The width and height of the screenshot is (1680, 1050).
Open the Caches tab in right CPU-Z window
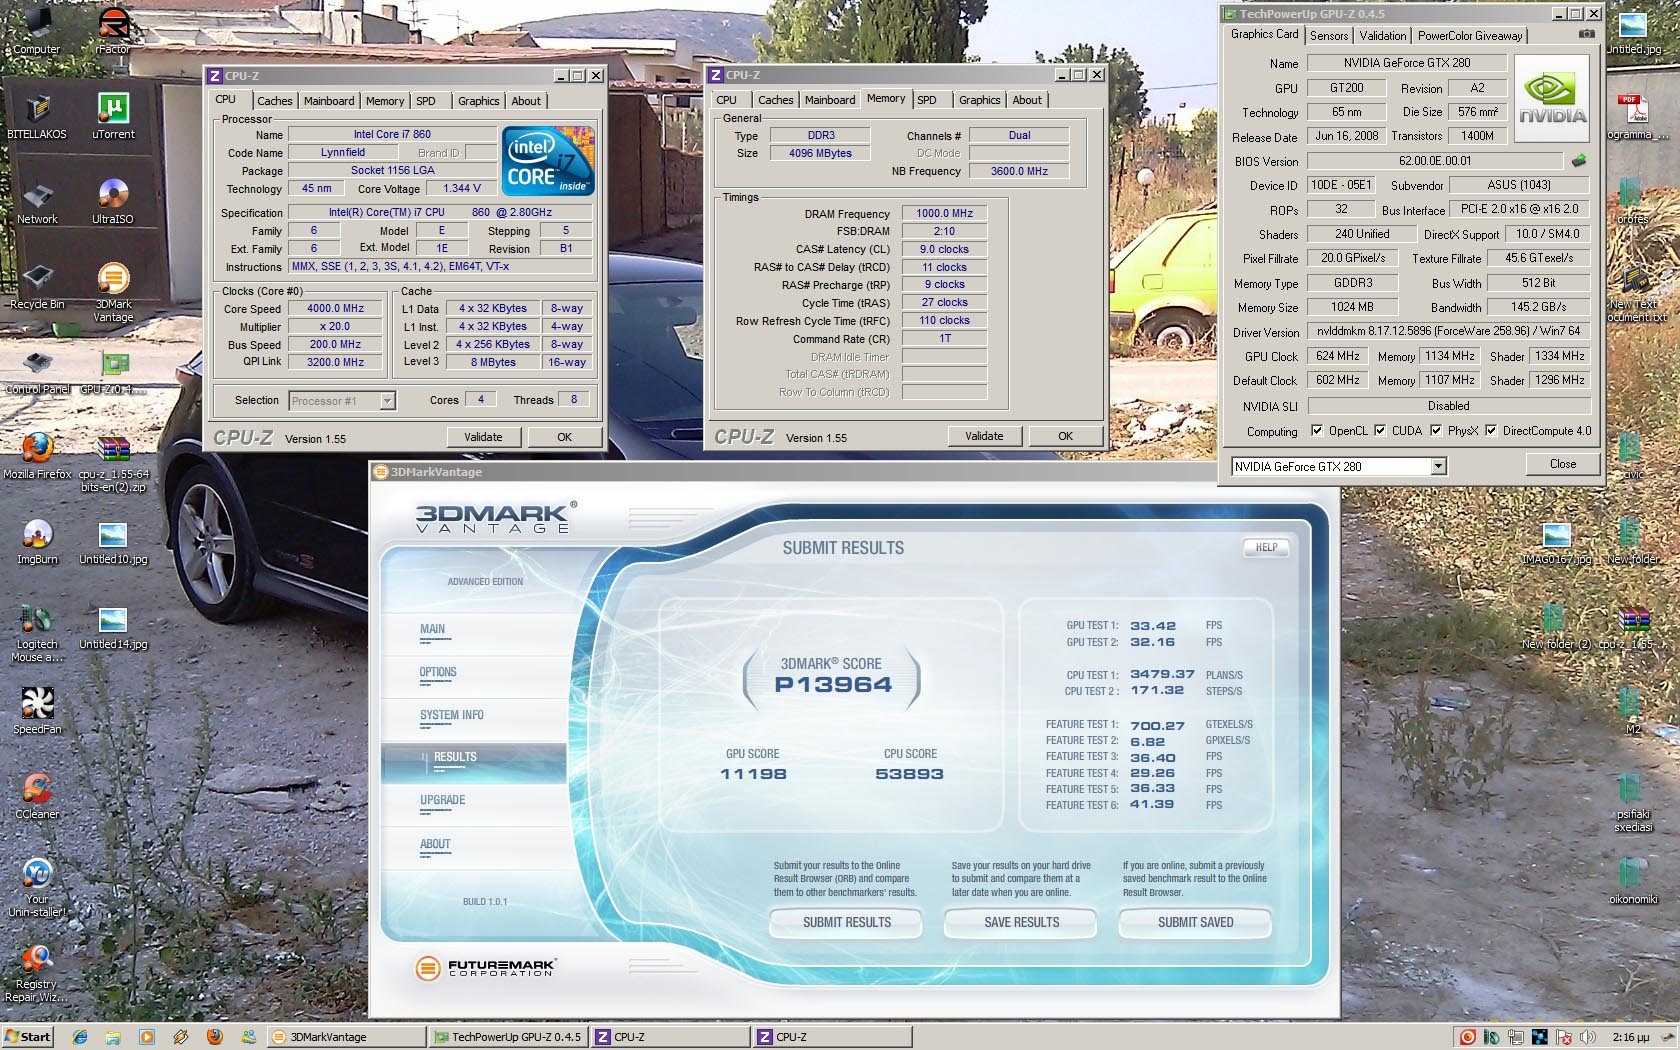click(x=775, y=100)
